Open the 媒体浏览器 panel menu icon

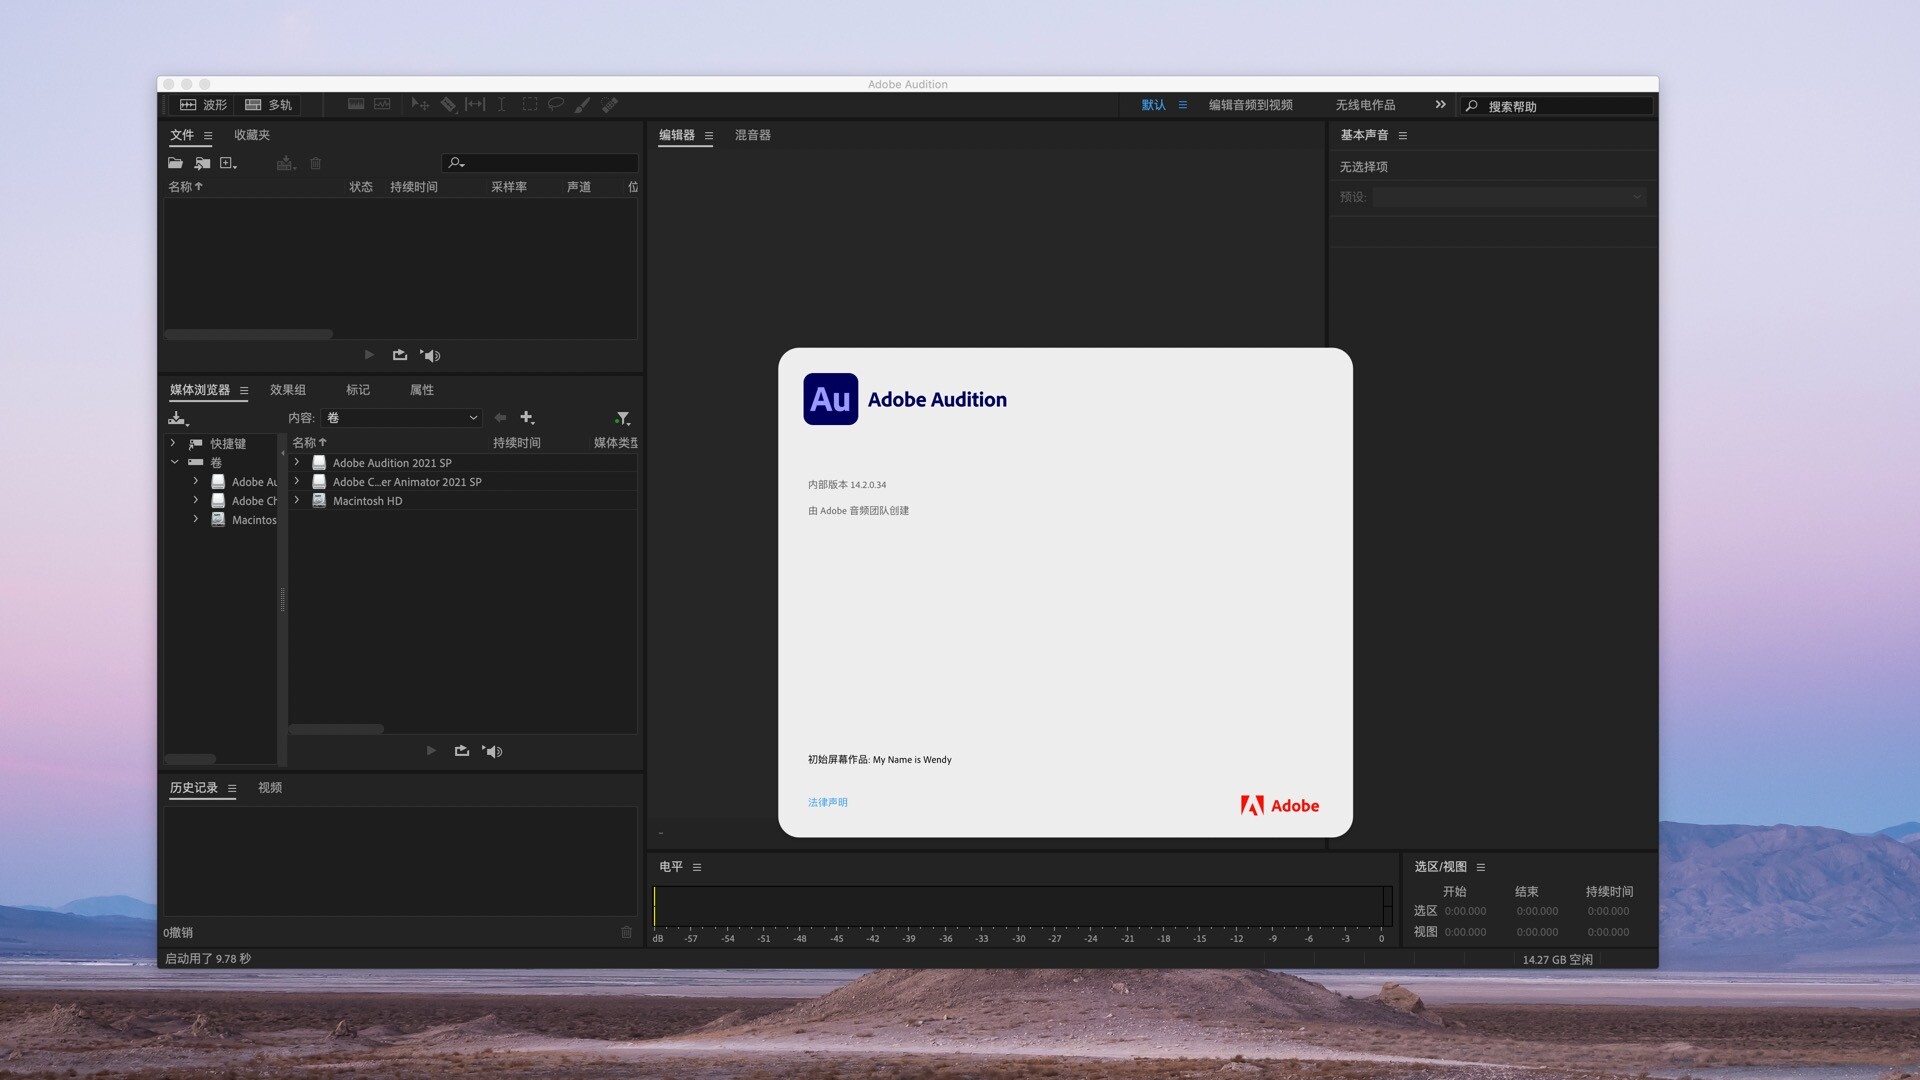(x=244, y=391)
